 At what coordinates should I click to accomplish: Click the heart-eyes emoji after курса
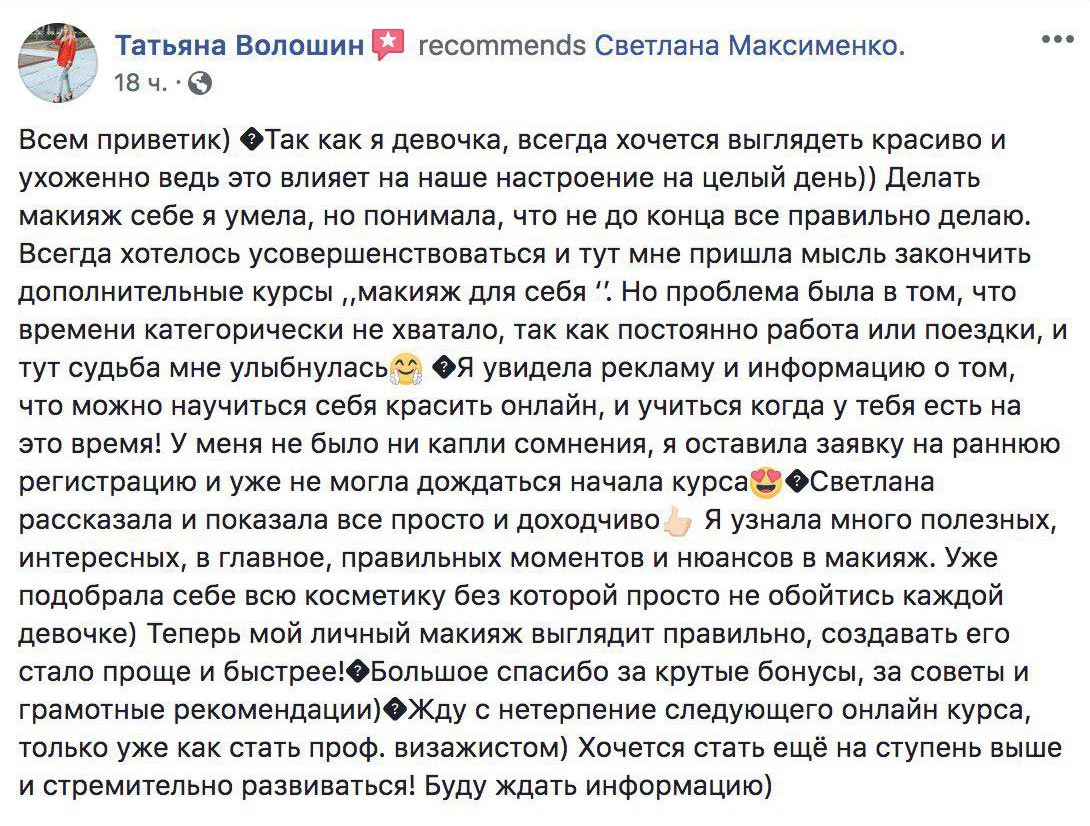pyautogui.click(x=766, y=483)
